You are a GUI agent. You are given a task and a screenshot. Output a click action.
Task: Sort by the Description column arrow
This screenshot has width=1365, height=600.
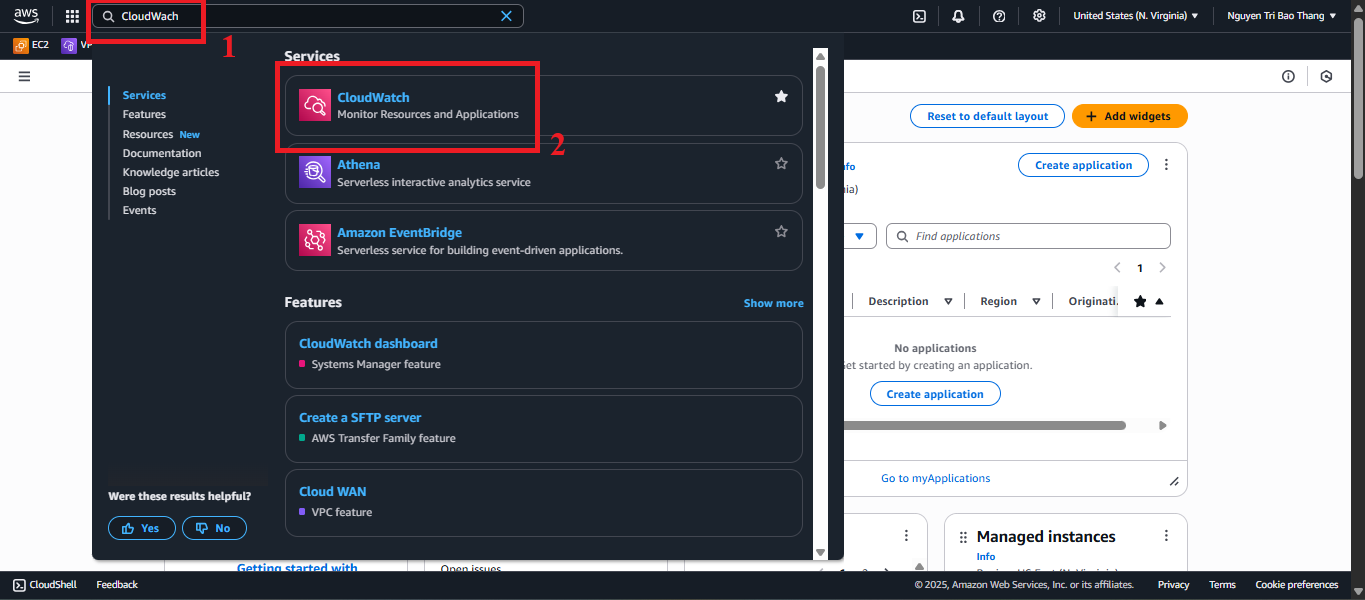948,301
